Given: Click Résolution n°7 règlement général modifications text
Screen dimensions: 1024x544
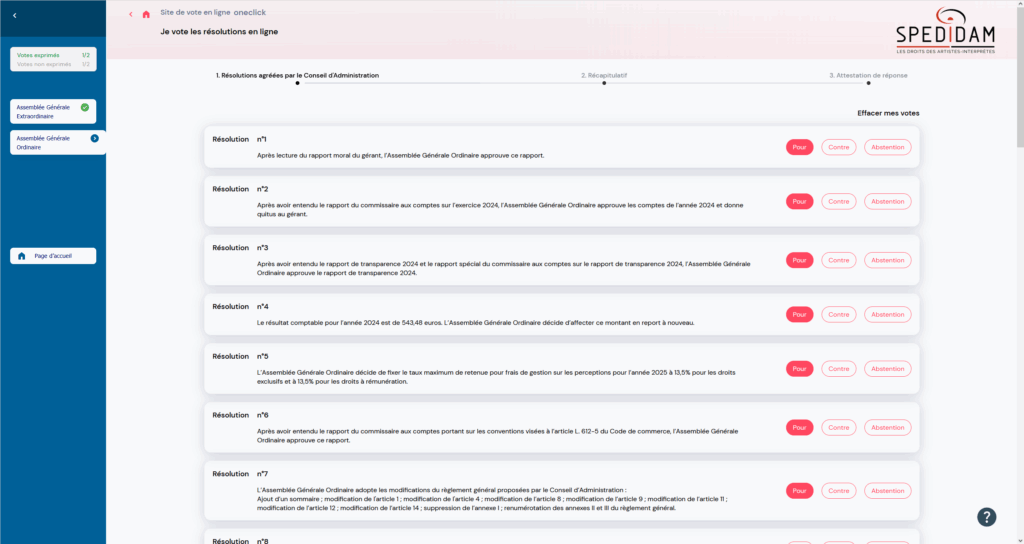Looking at the screenshot, I should (492, 499).
